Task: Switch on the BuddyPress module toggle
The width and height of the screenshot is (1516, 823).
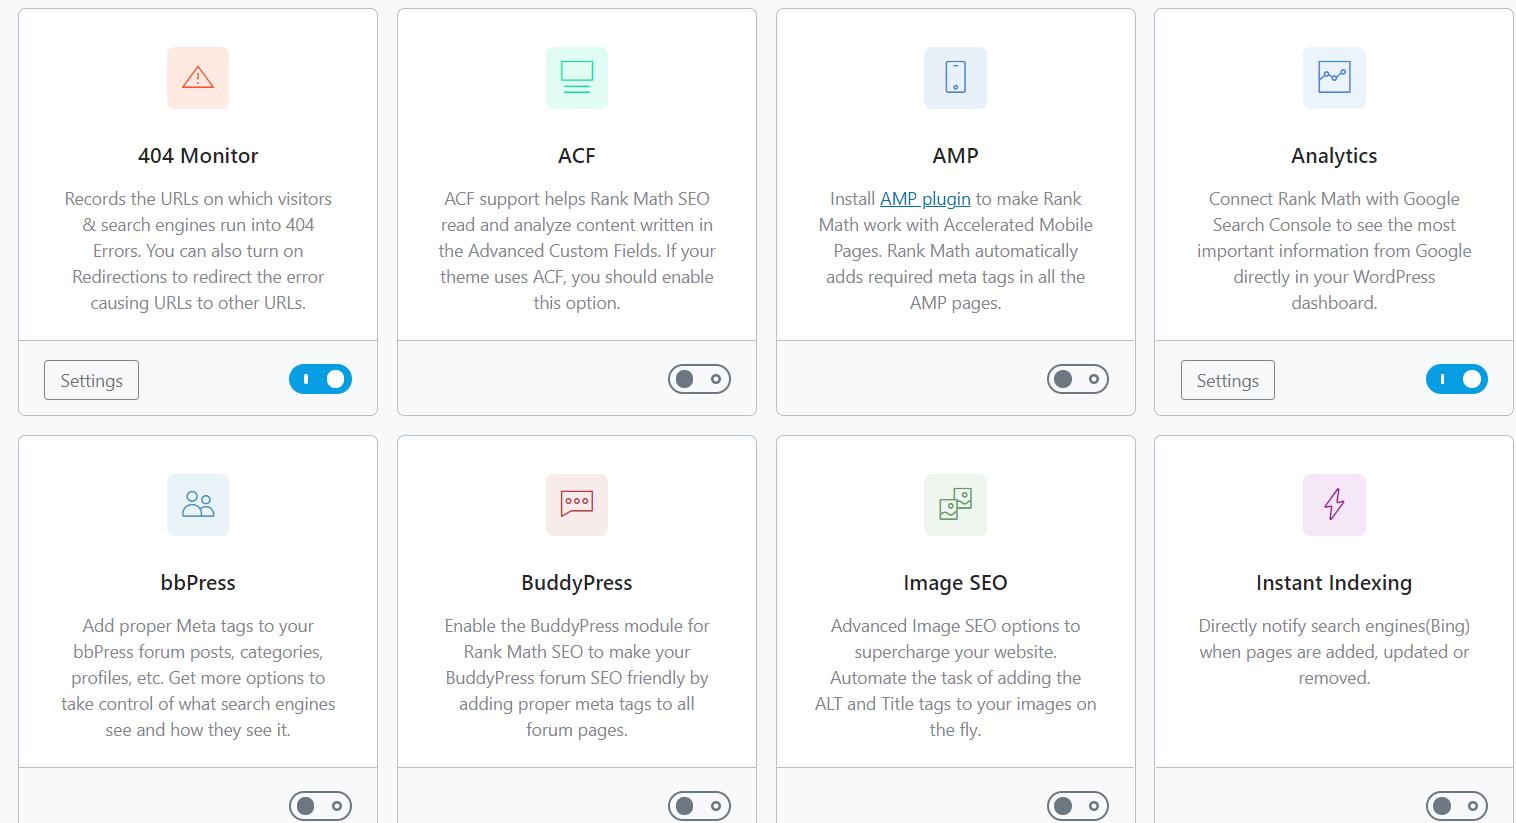Action: 699,806
